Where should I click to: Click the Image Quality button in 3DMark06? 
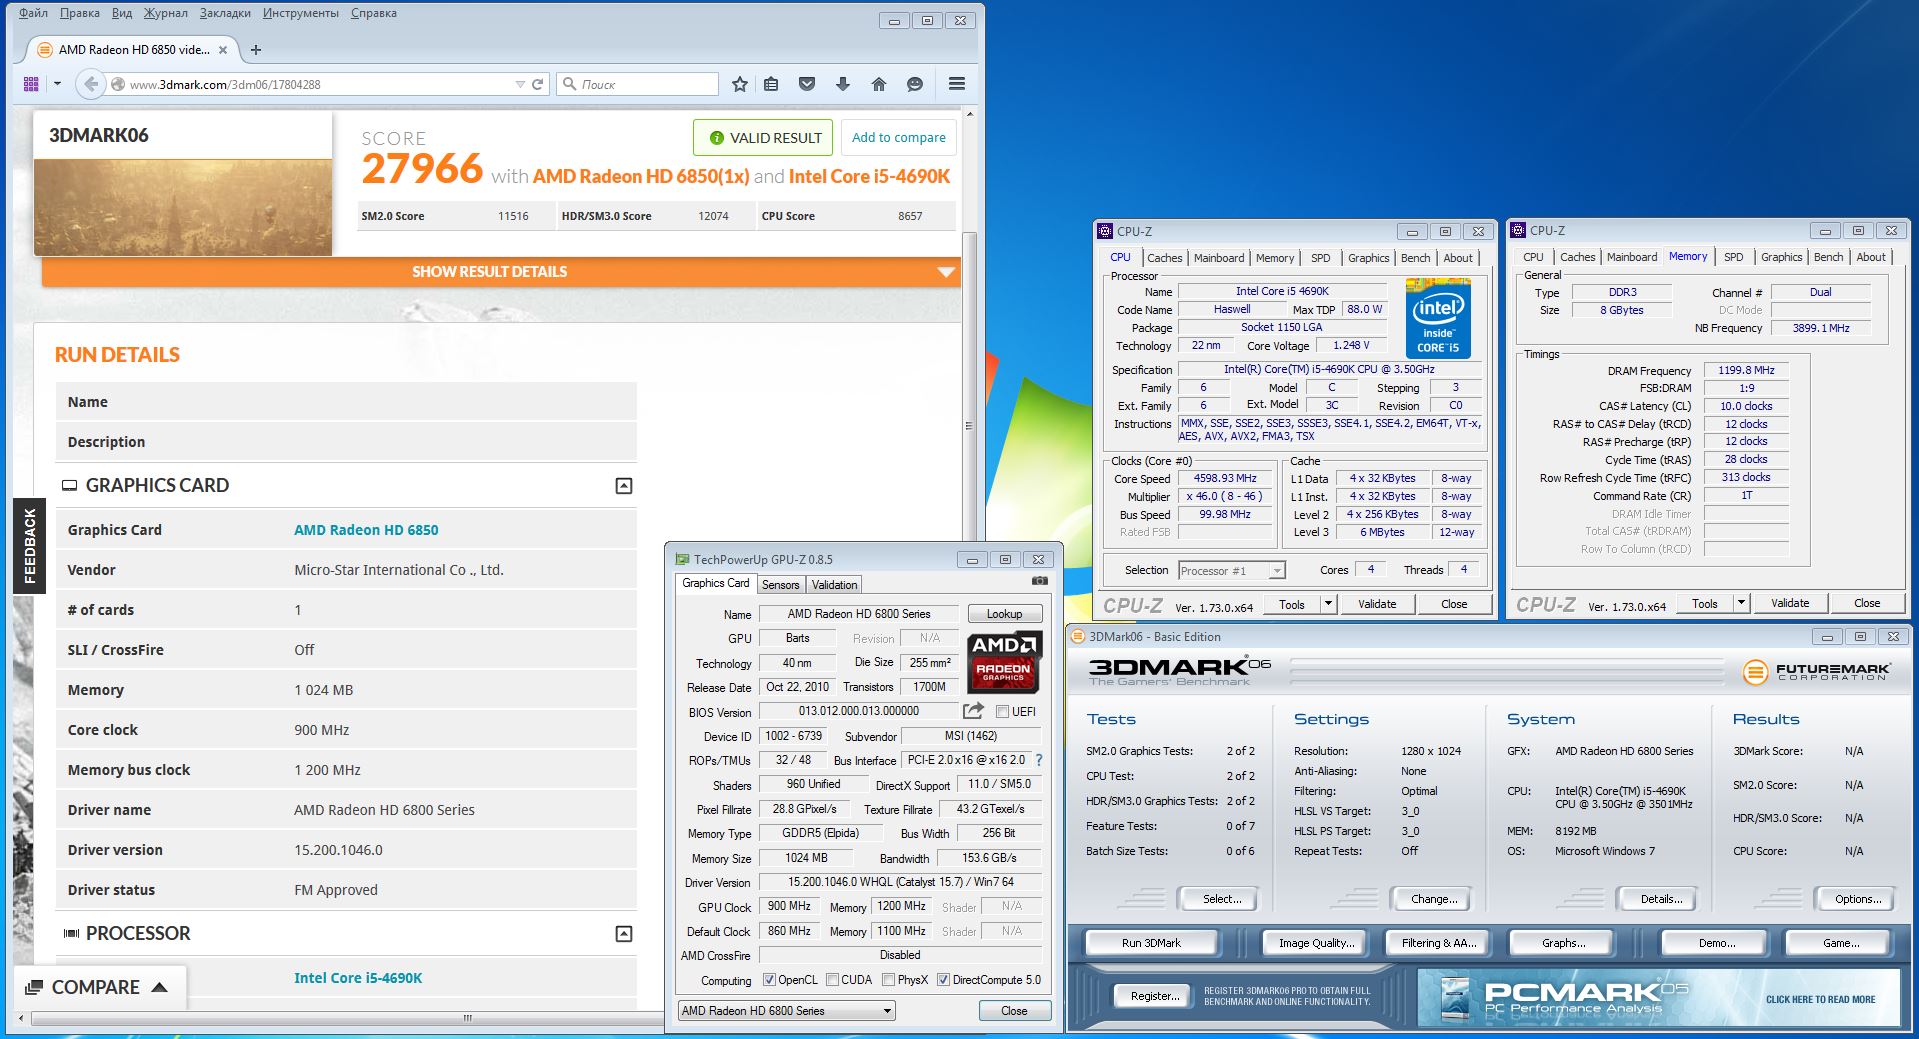tap(1316, 943)
